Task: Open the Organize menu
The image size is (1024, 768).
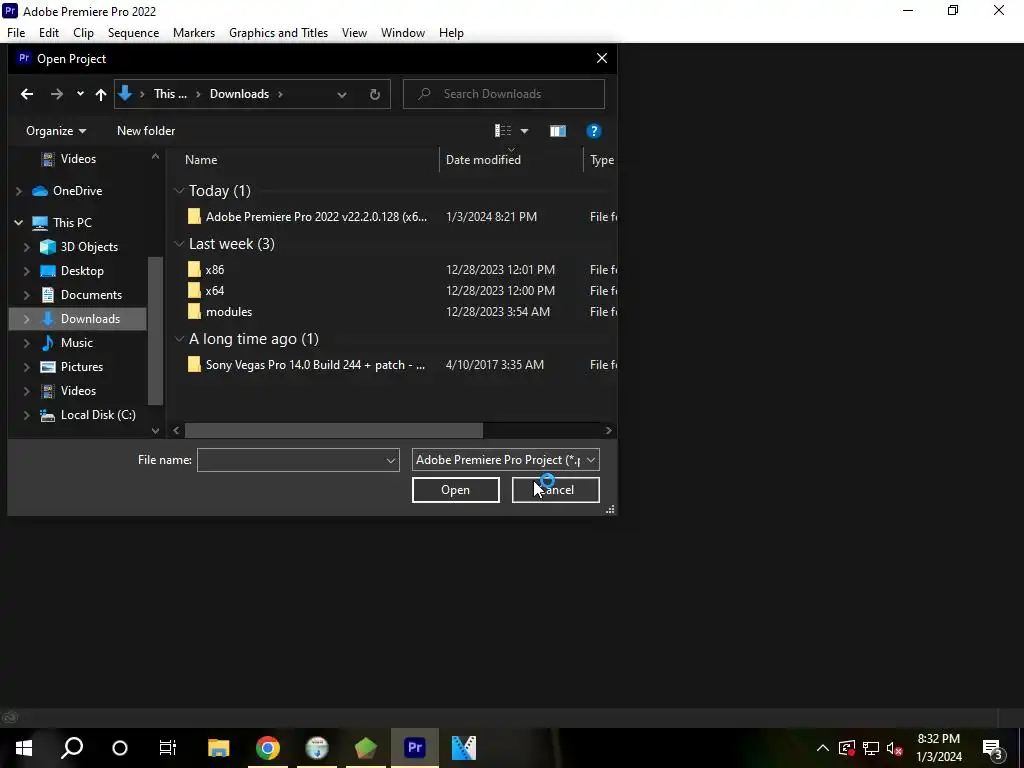Action: click(56, 131)
